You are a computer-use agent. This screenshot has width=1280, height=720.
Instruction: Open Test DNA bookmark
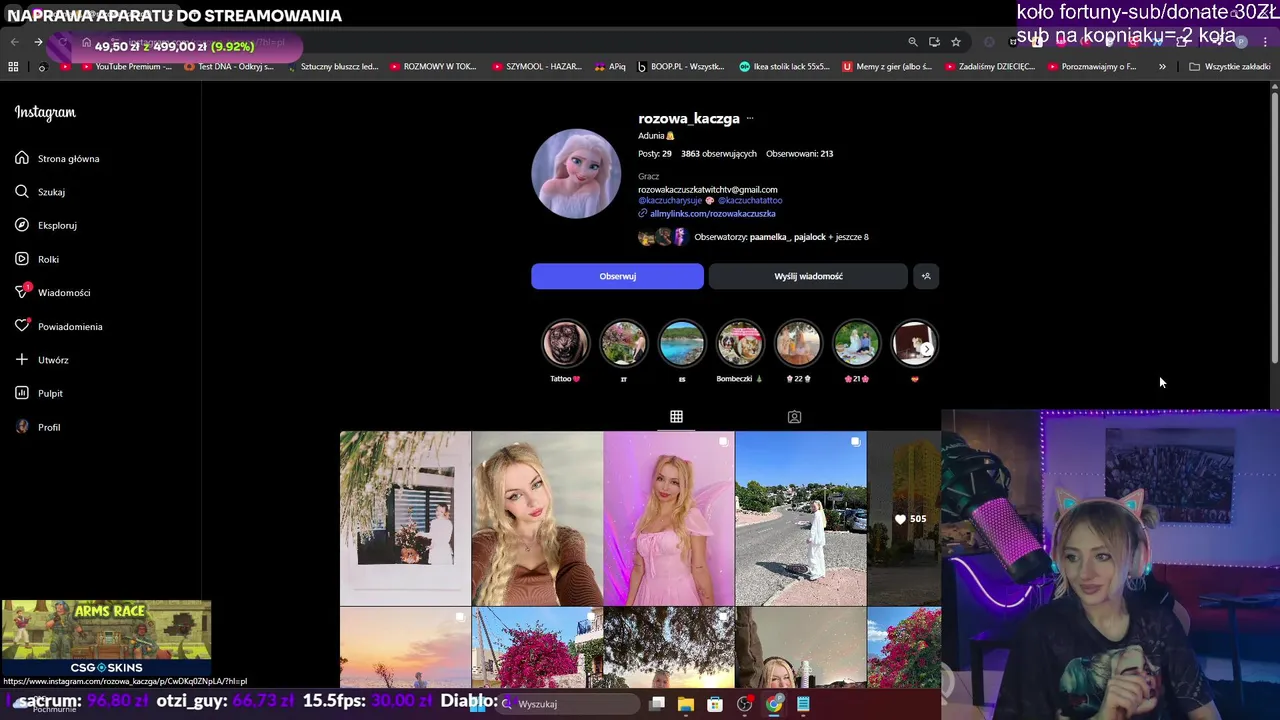[229, 67]
